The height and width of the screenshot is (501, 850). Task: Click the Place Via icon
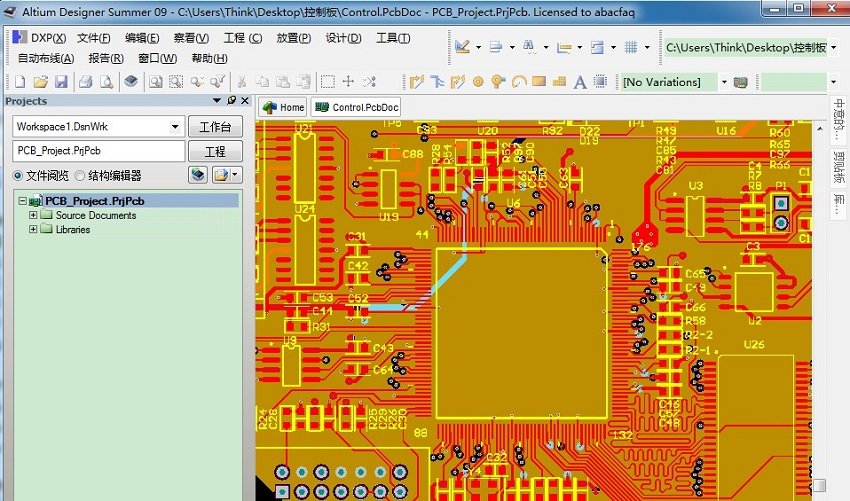[498, 82]
